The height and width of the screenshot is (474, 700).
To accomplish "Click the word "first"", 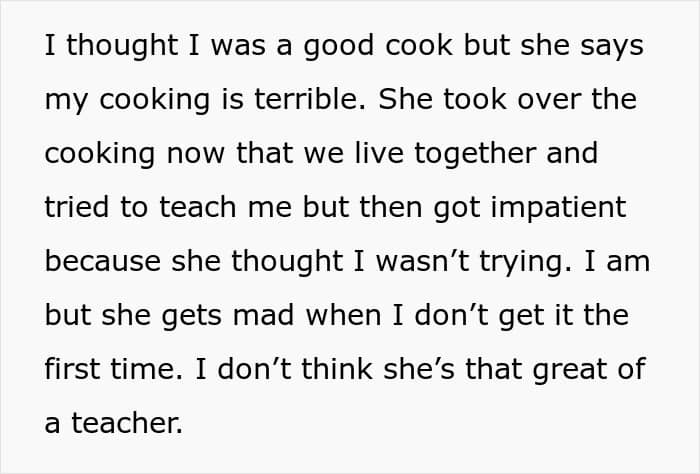I will 72,369.
